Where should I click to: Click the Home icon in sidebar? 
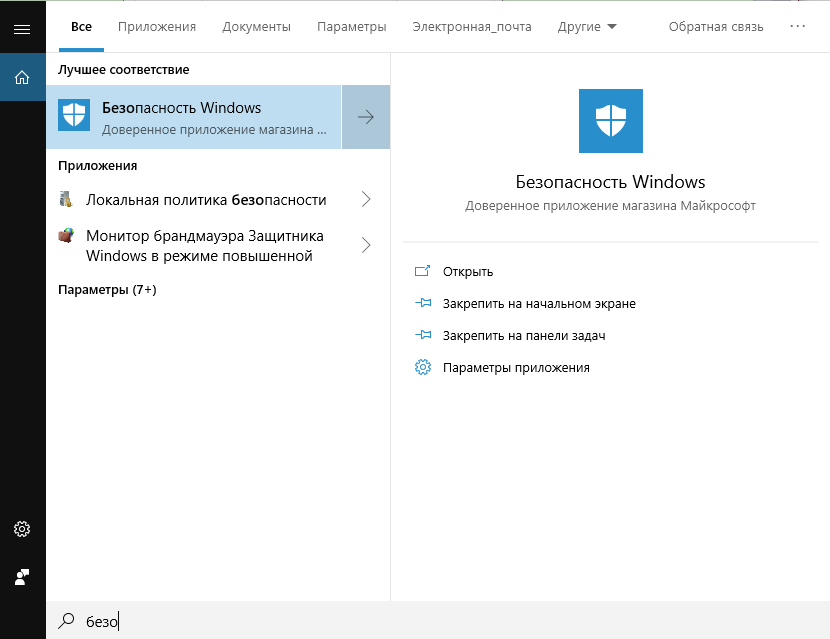22,77
